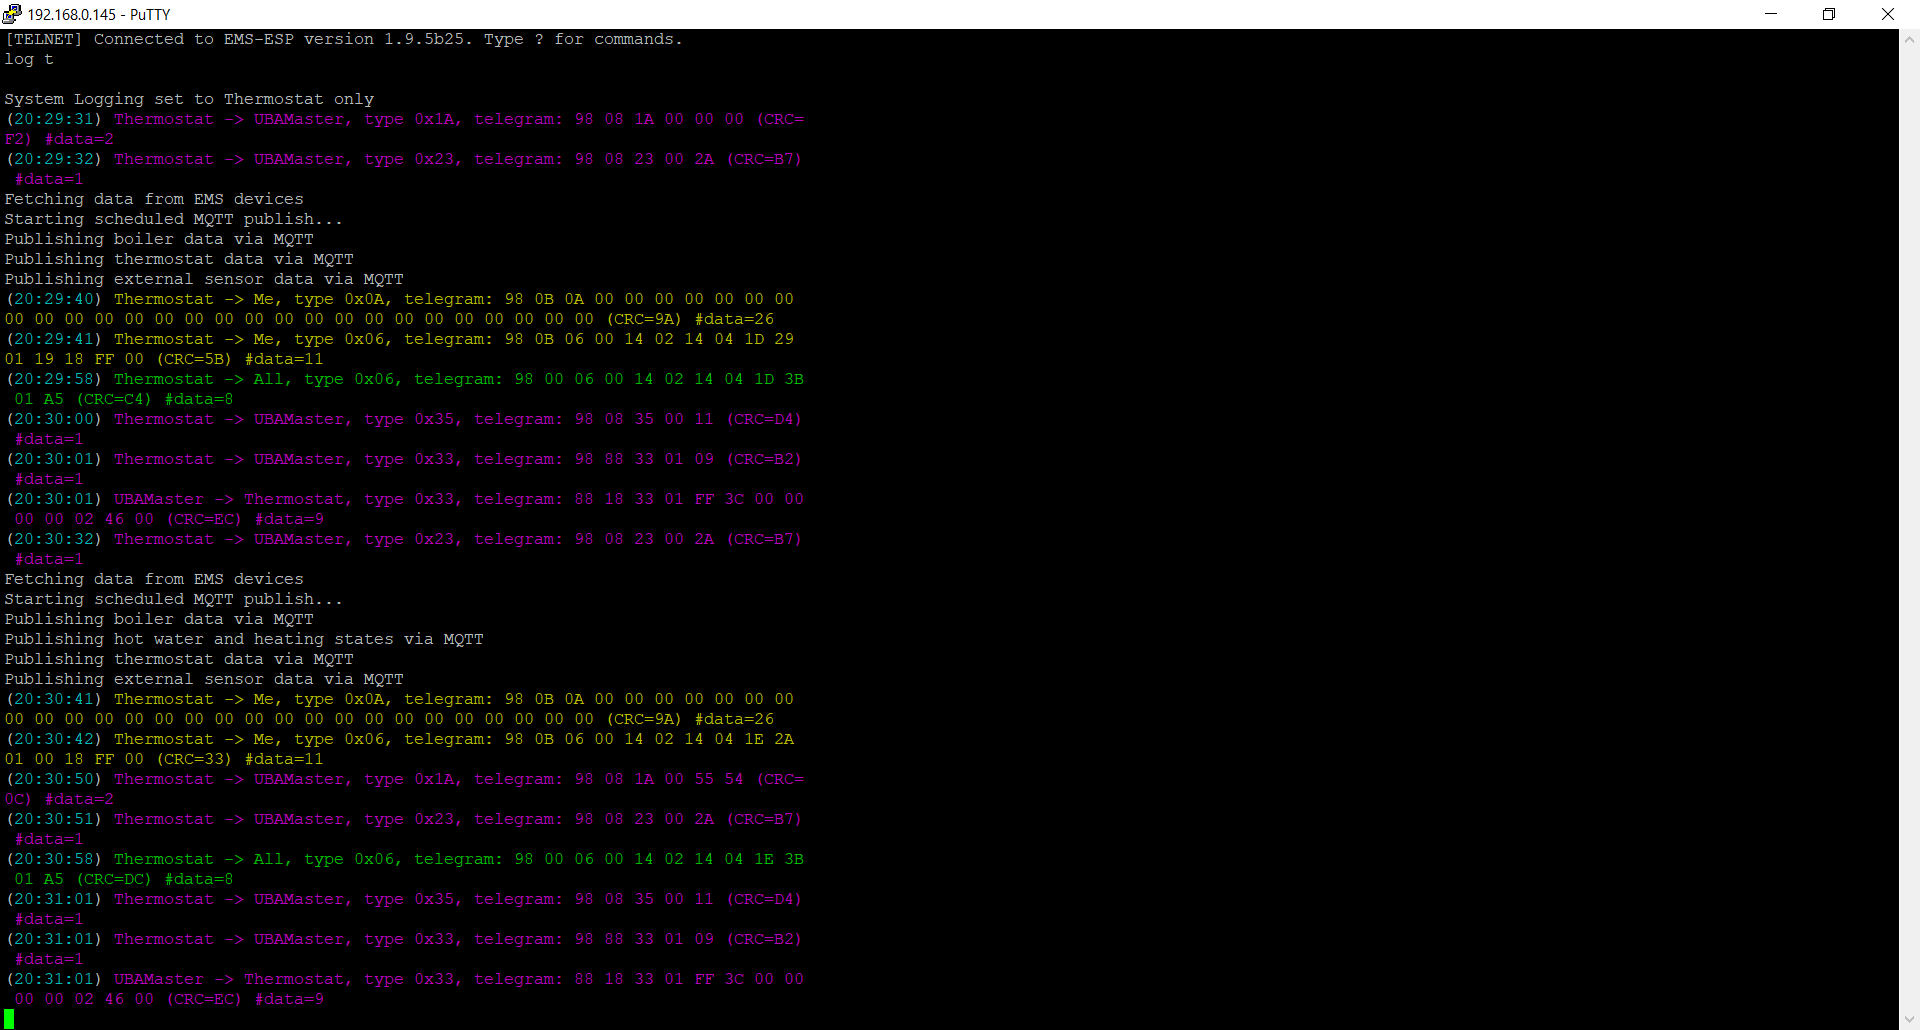
Task: Click the green terminal cursor block
Action: (9, 1019)
